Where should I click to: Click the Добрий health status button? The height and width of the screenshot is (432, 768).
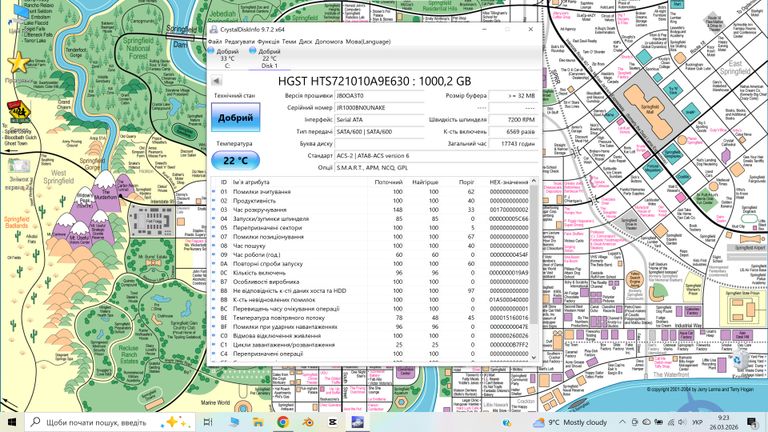[235, 117]
